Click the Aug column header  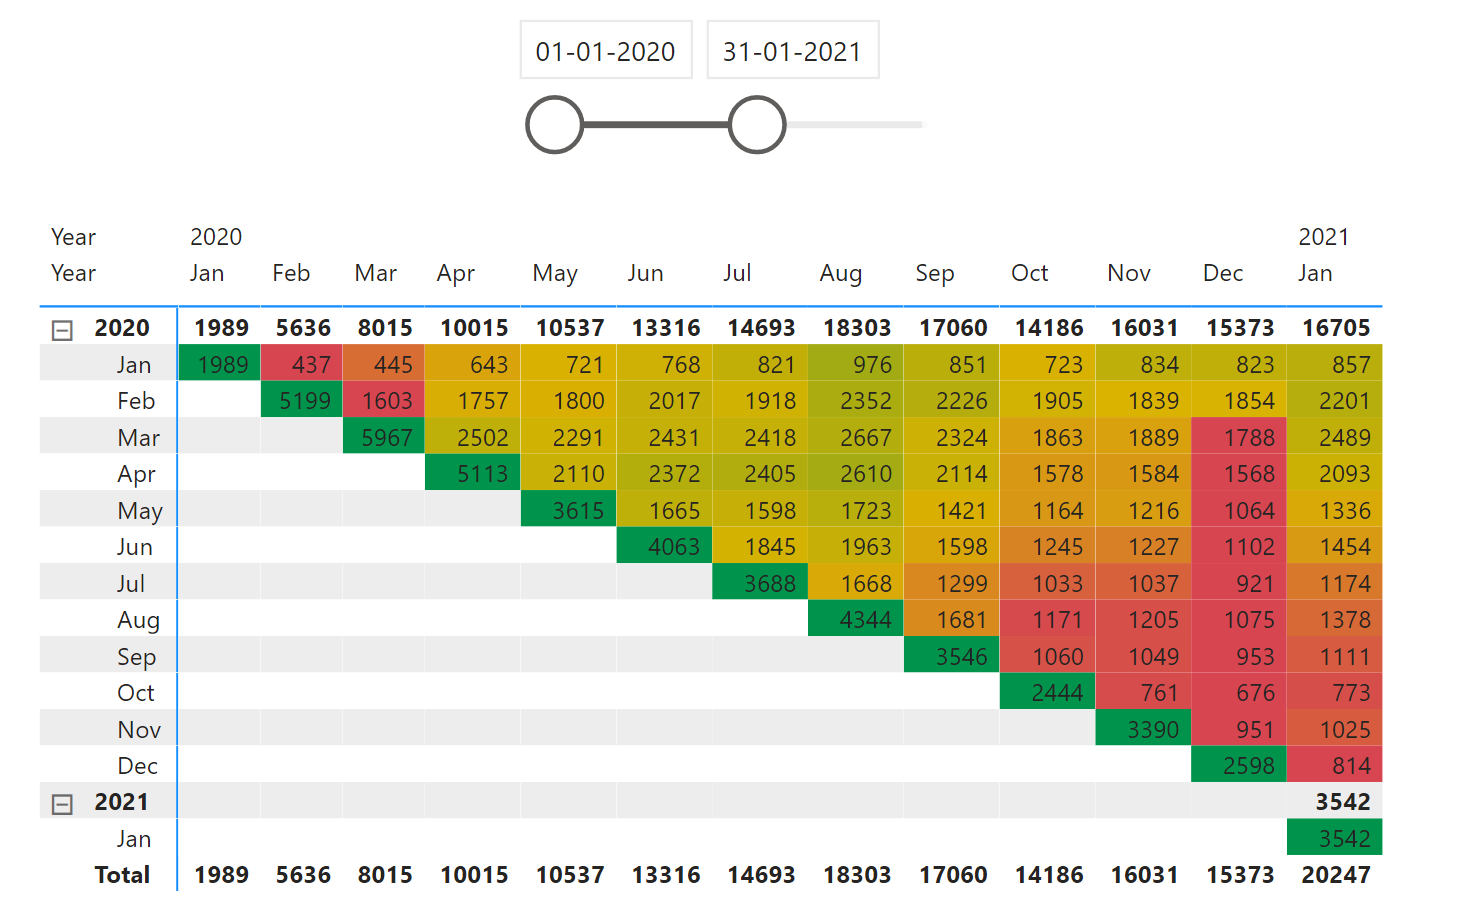coord(840,273)
